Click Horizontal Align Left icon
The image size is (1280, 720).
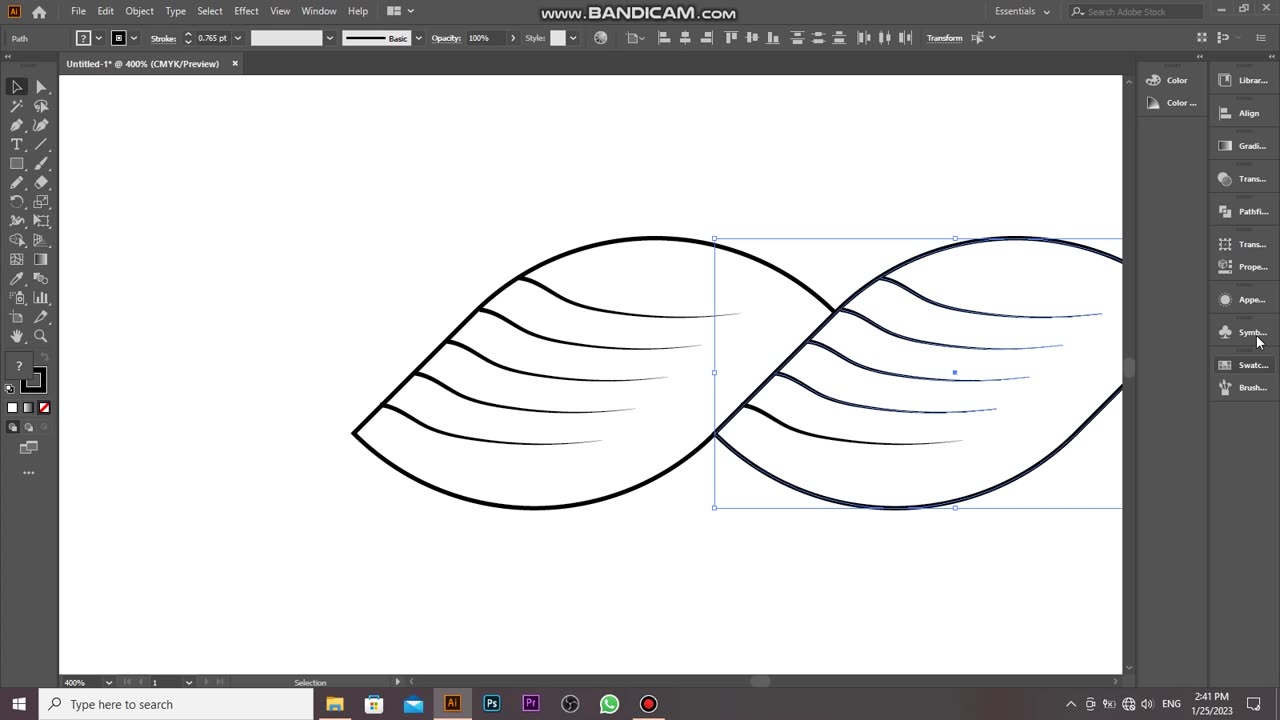(665, 38)
